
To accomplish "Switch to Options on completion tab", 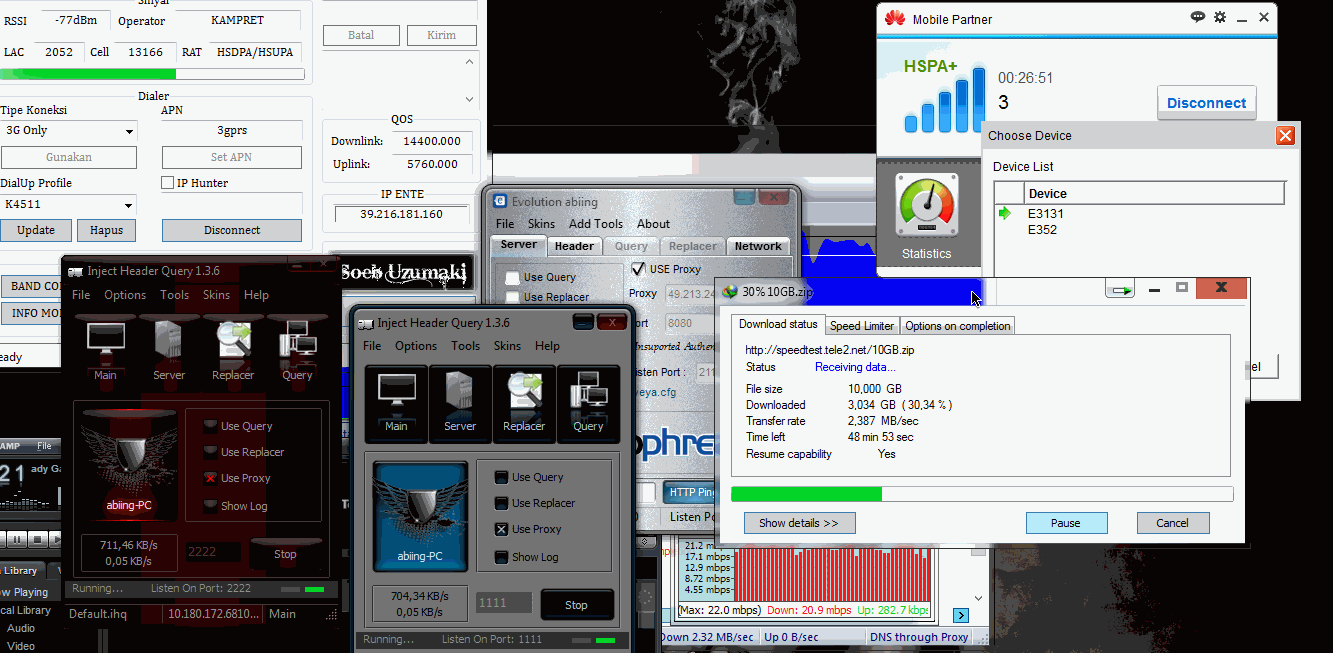I will (958, 326).
